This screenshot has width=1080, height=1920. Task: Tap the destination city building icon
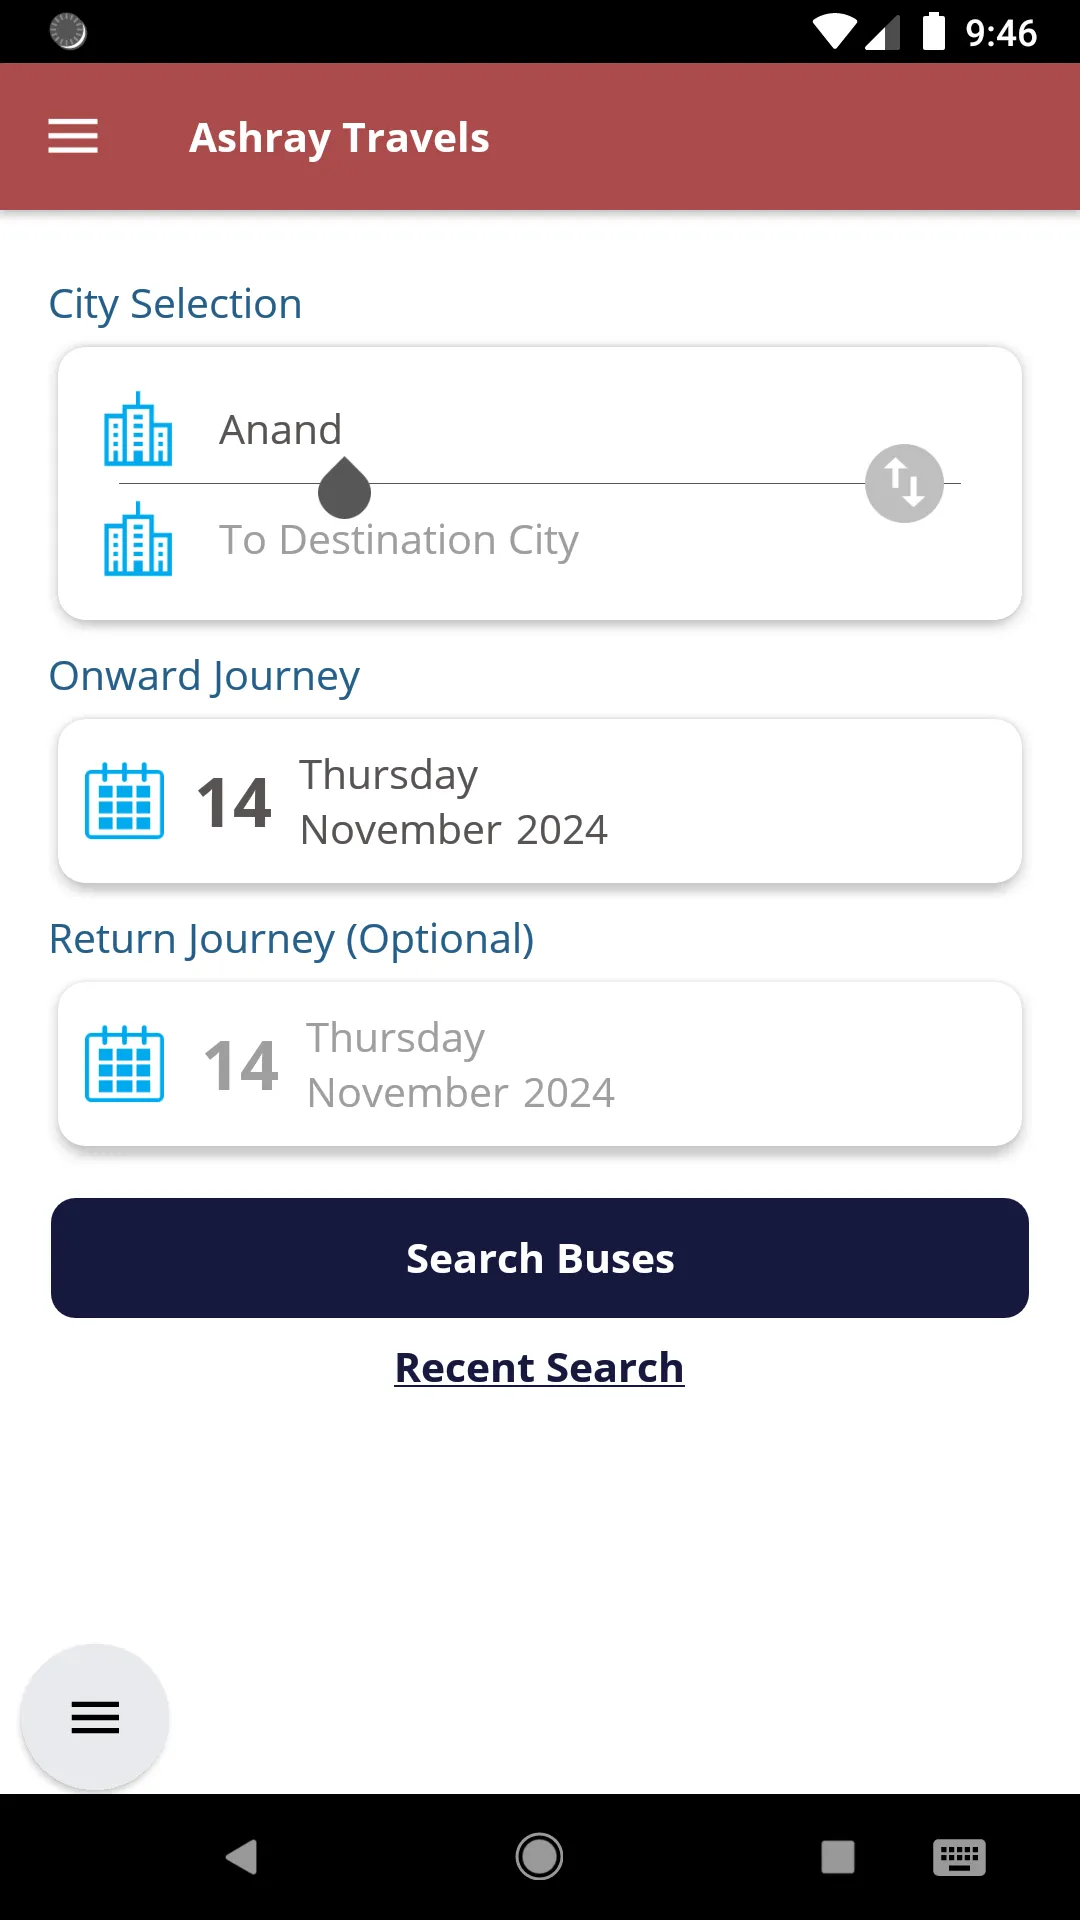(138, 539)
